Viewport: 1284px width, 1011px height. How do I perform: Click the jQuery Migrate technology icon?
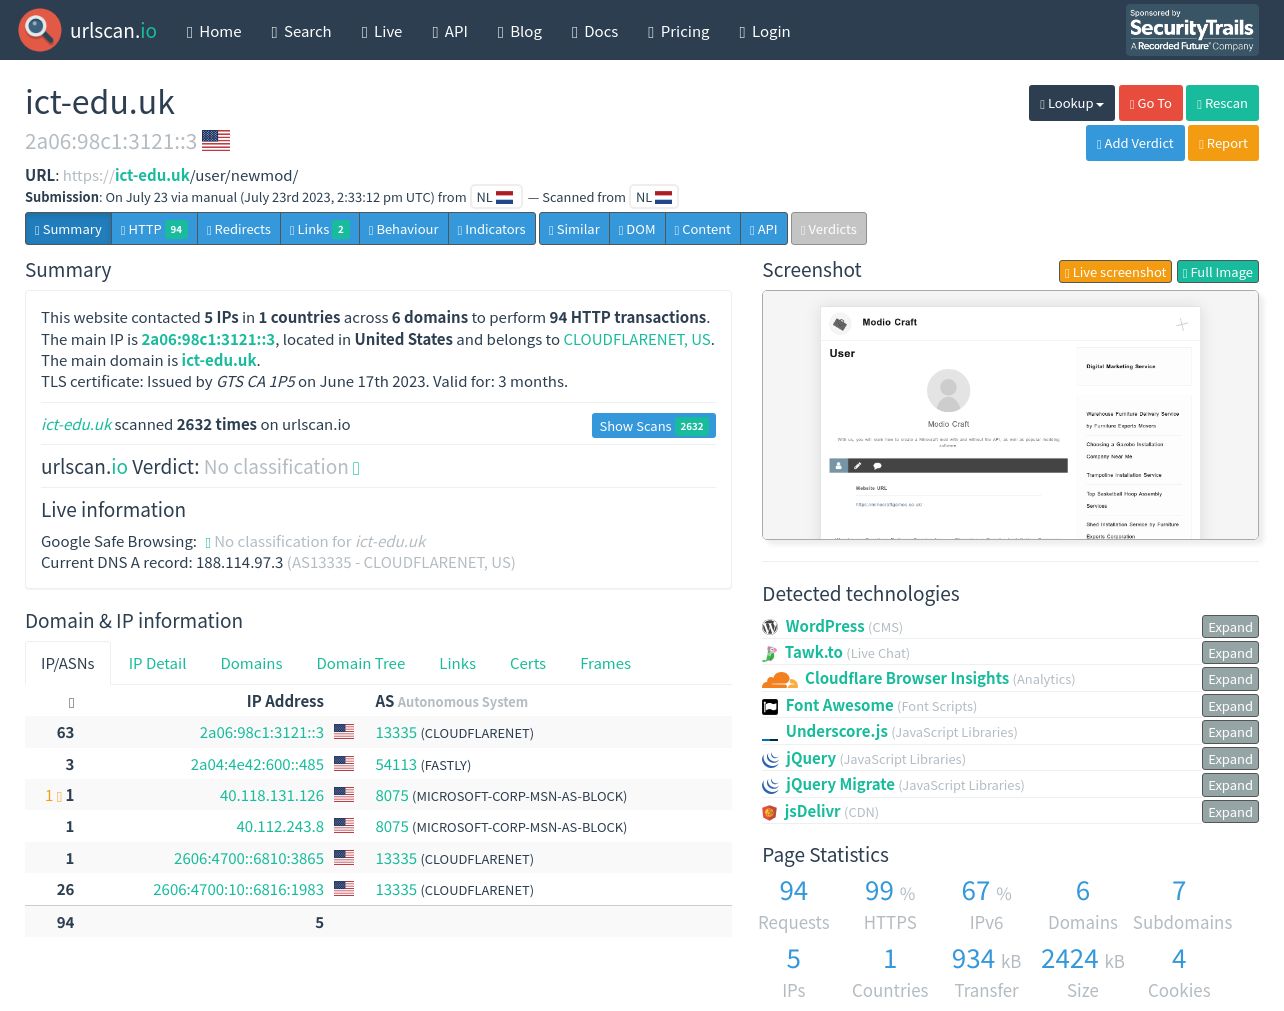pos(770,785)
